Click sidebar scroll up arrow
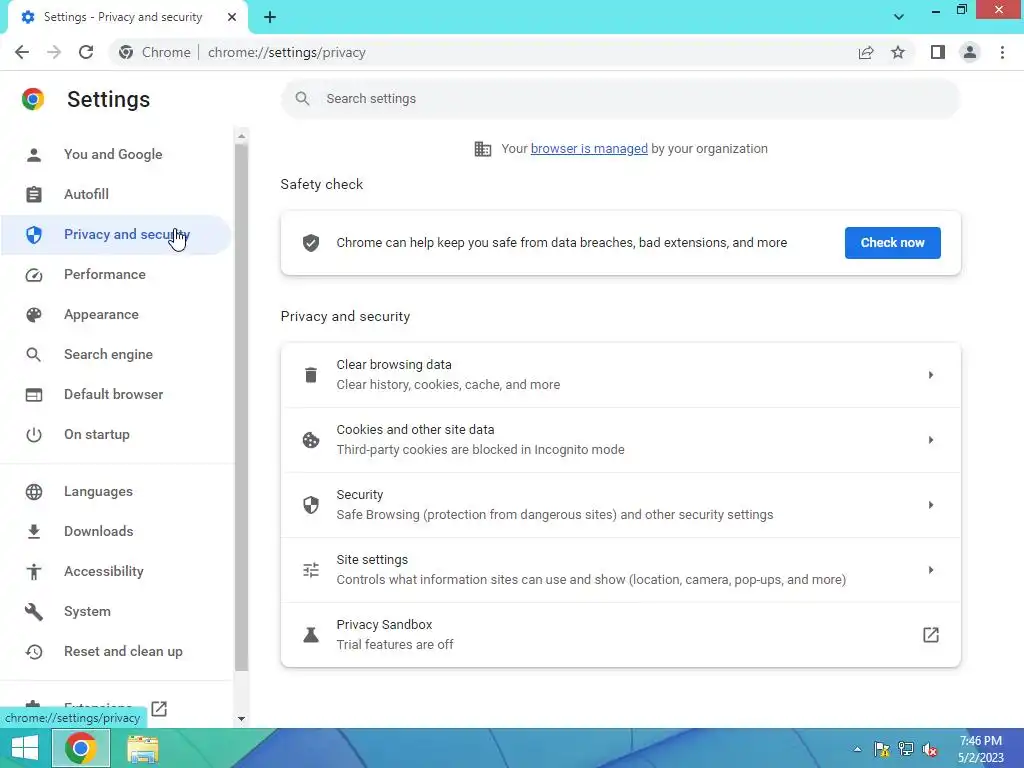The height and width of the screenshot is (768, 1024). (241, 136)
